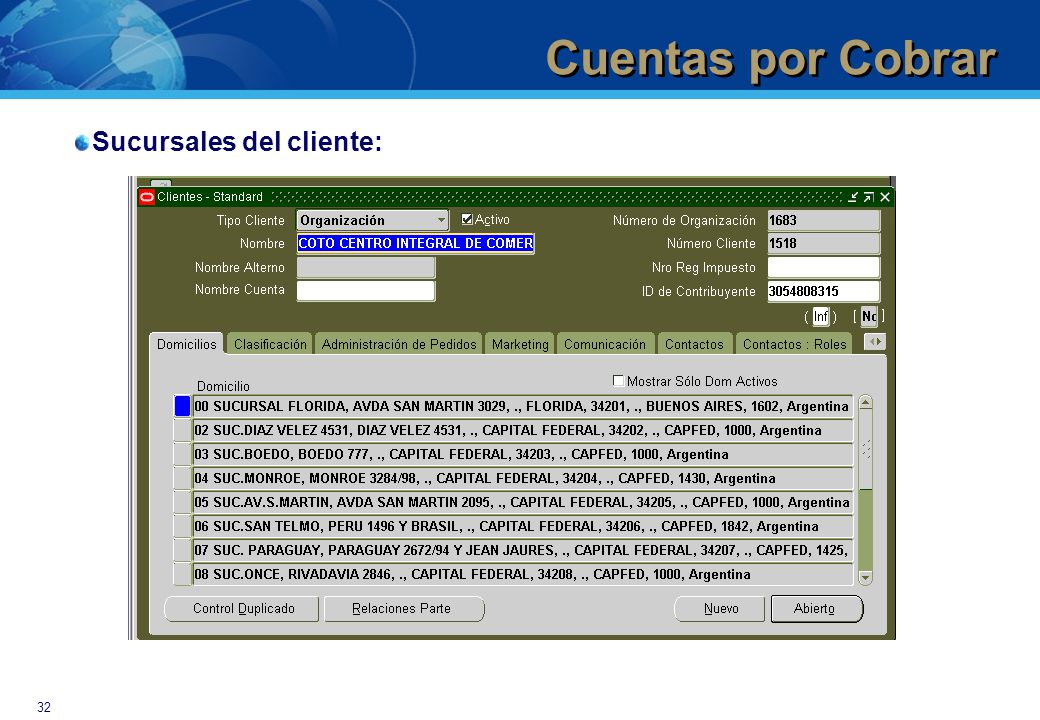
Task: Click the Abierto button
Action: coord(816,609)
